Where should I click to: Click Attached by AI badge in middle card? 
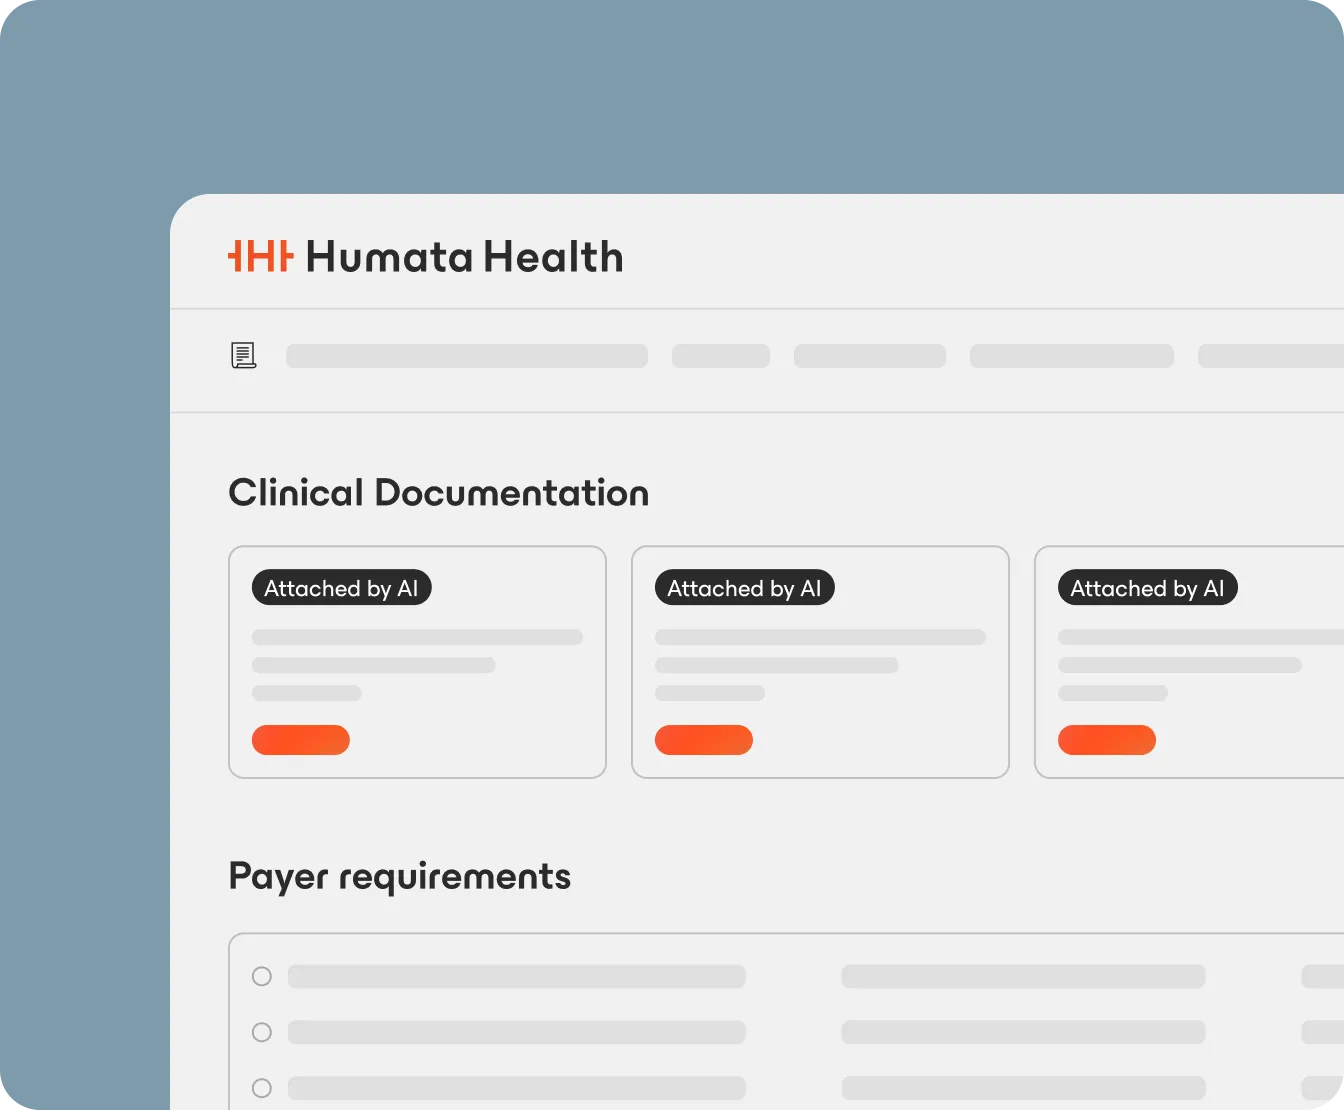click(x=744, y=588)
